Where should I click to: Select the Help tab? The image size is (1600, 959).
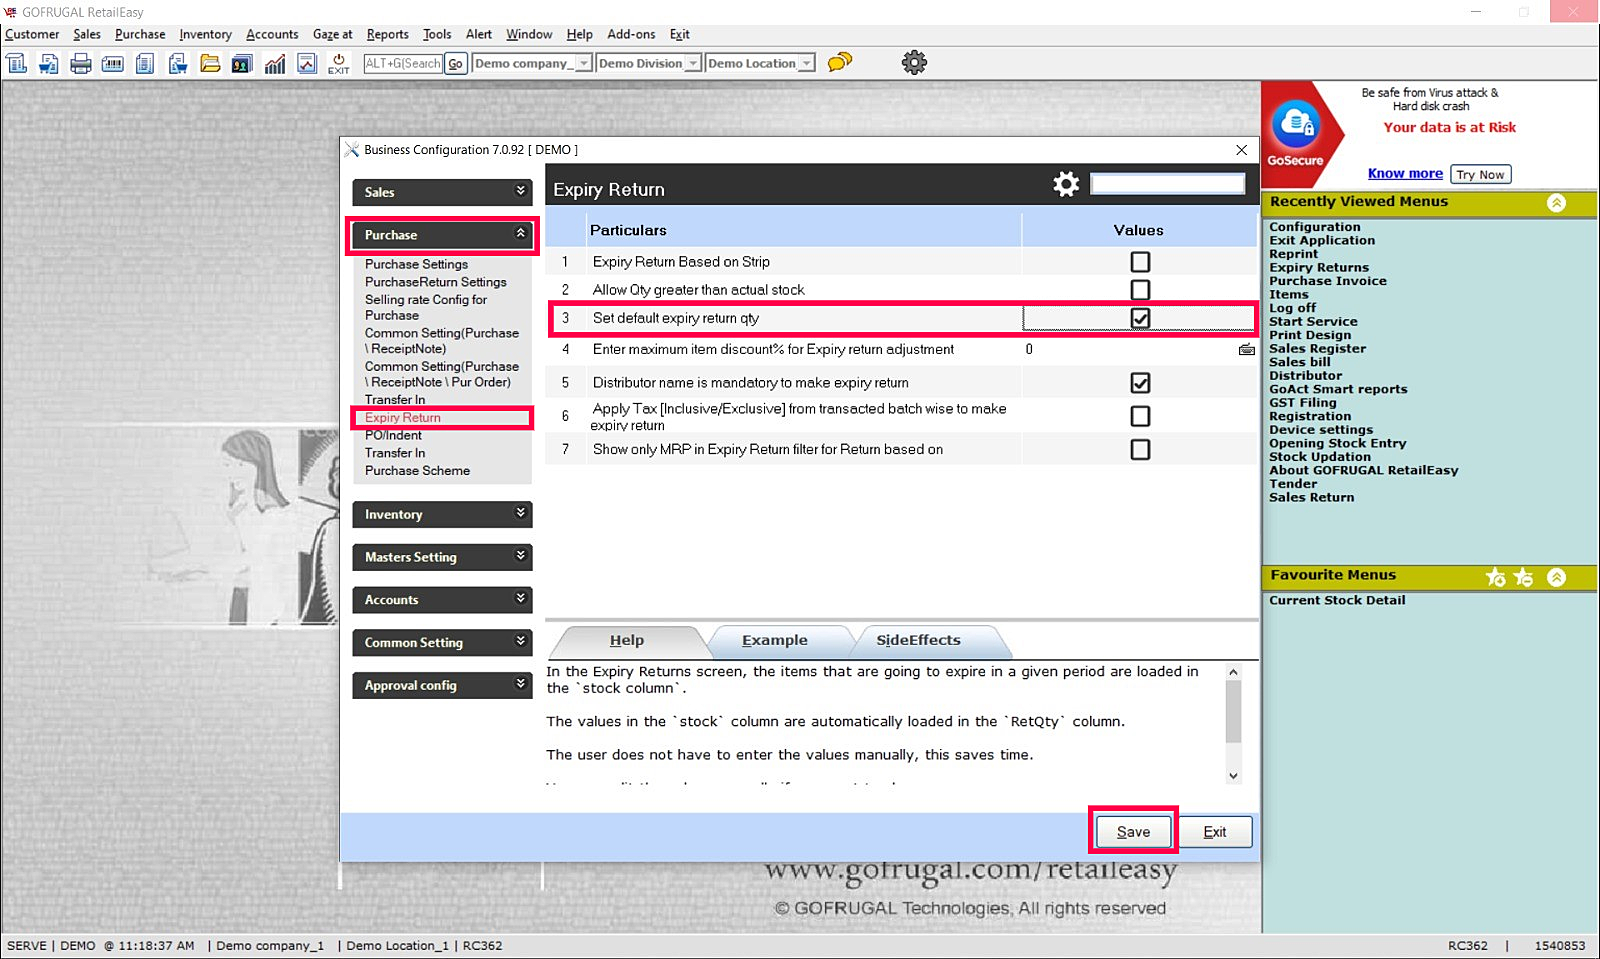pos(627,640)
